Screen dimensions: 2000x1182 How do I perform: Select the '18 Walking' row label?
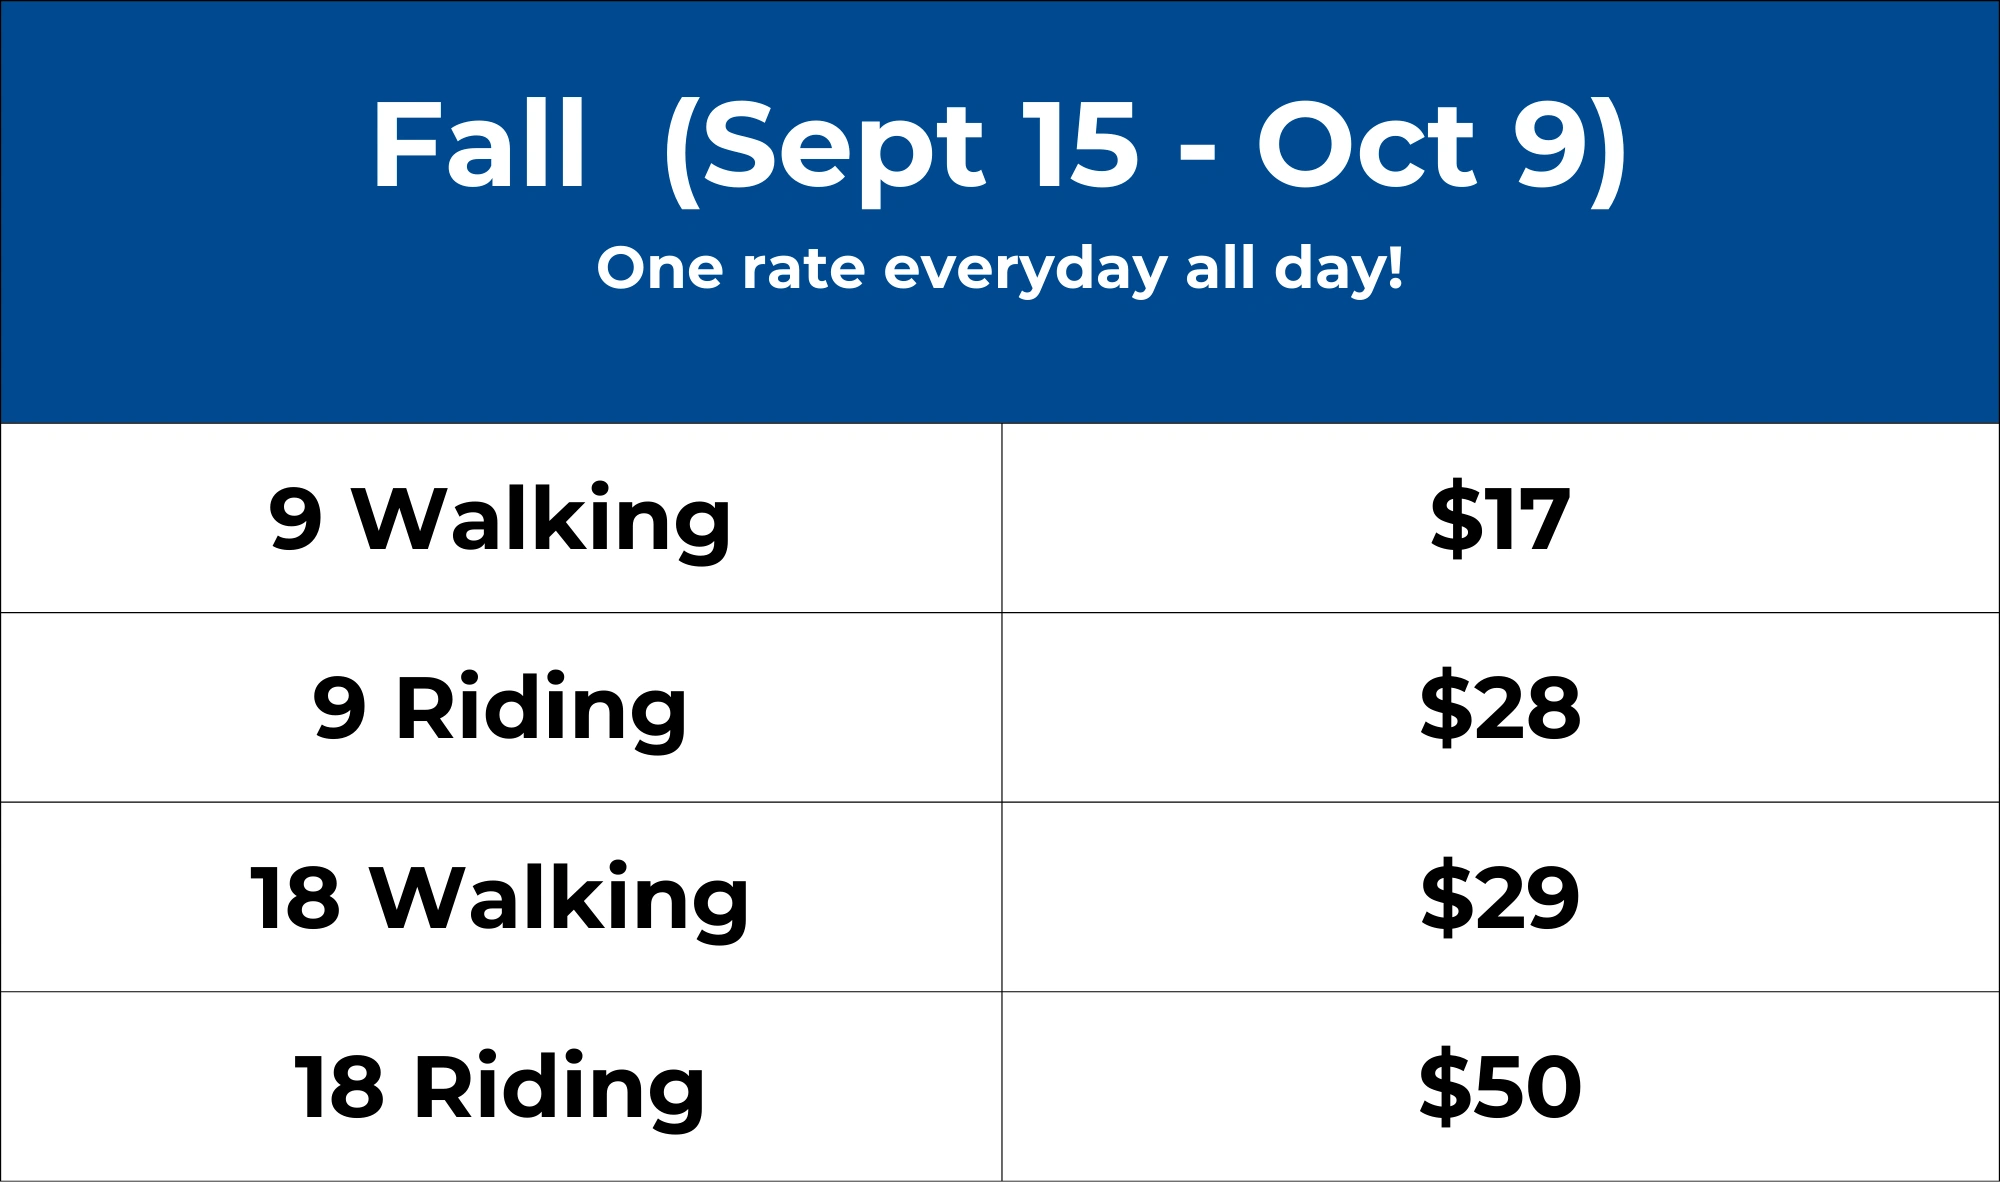click(500, 898)
